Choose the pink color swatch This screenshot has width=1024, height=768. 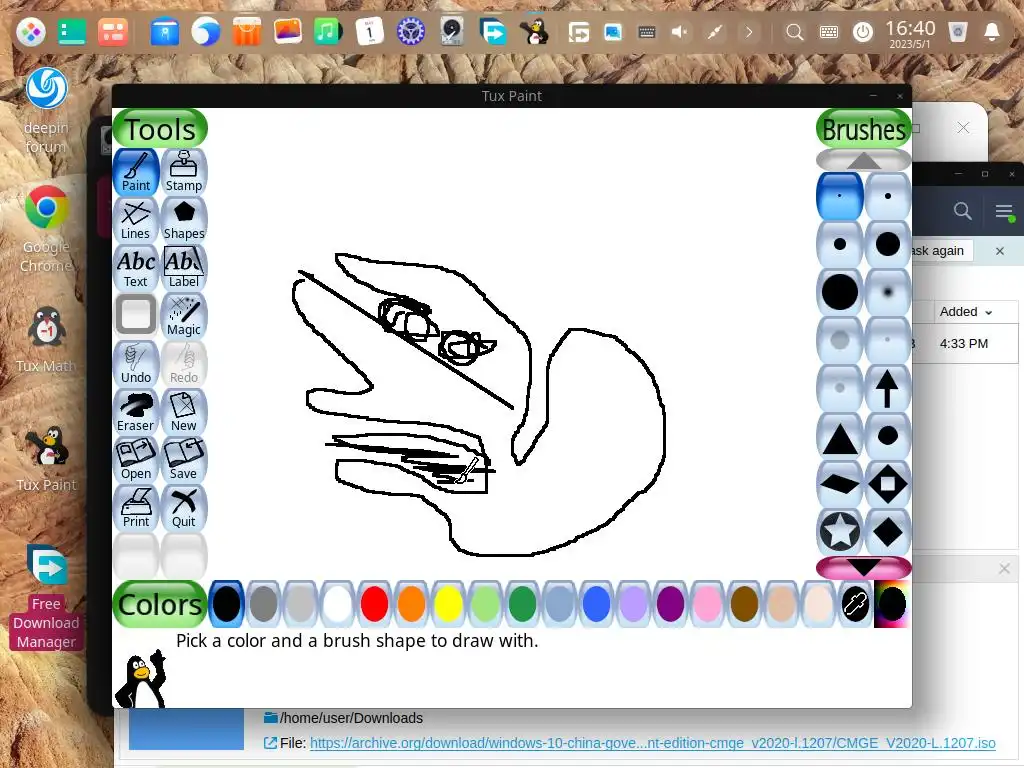707,604
